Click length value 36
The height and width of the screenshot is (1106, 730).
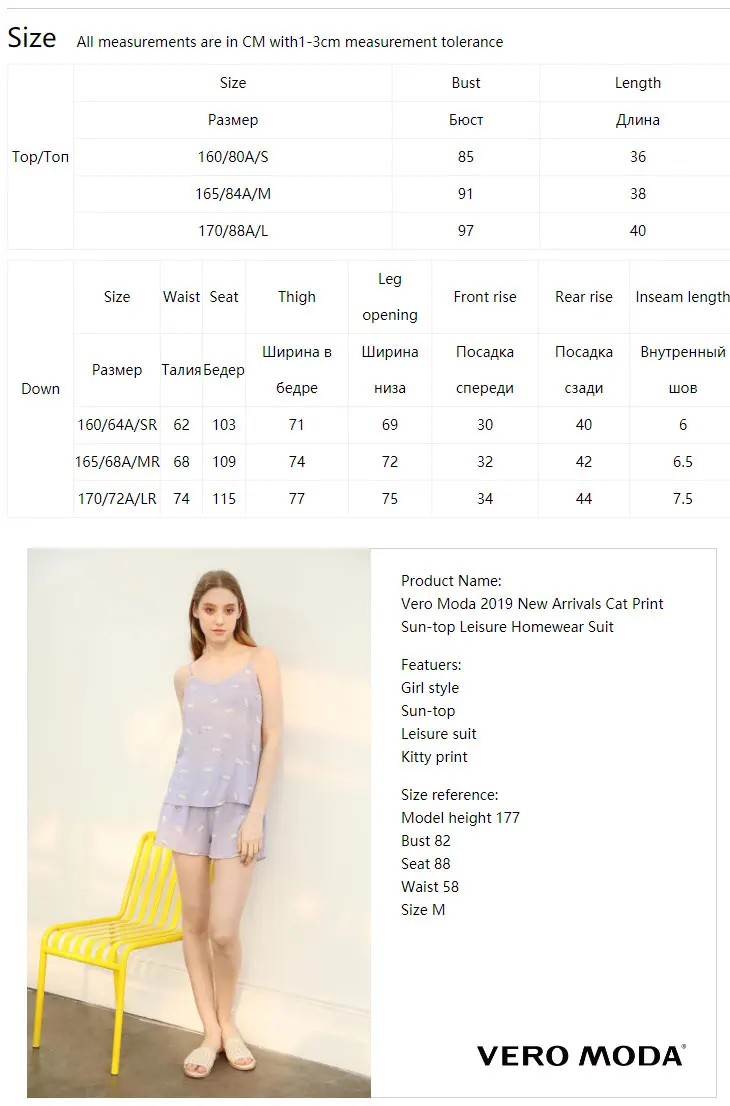click(x=638, y=157)
